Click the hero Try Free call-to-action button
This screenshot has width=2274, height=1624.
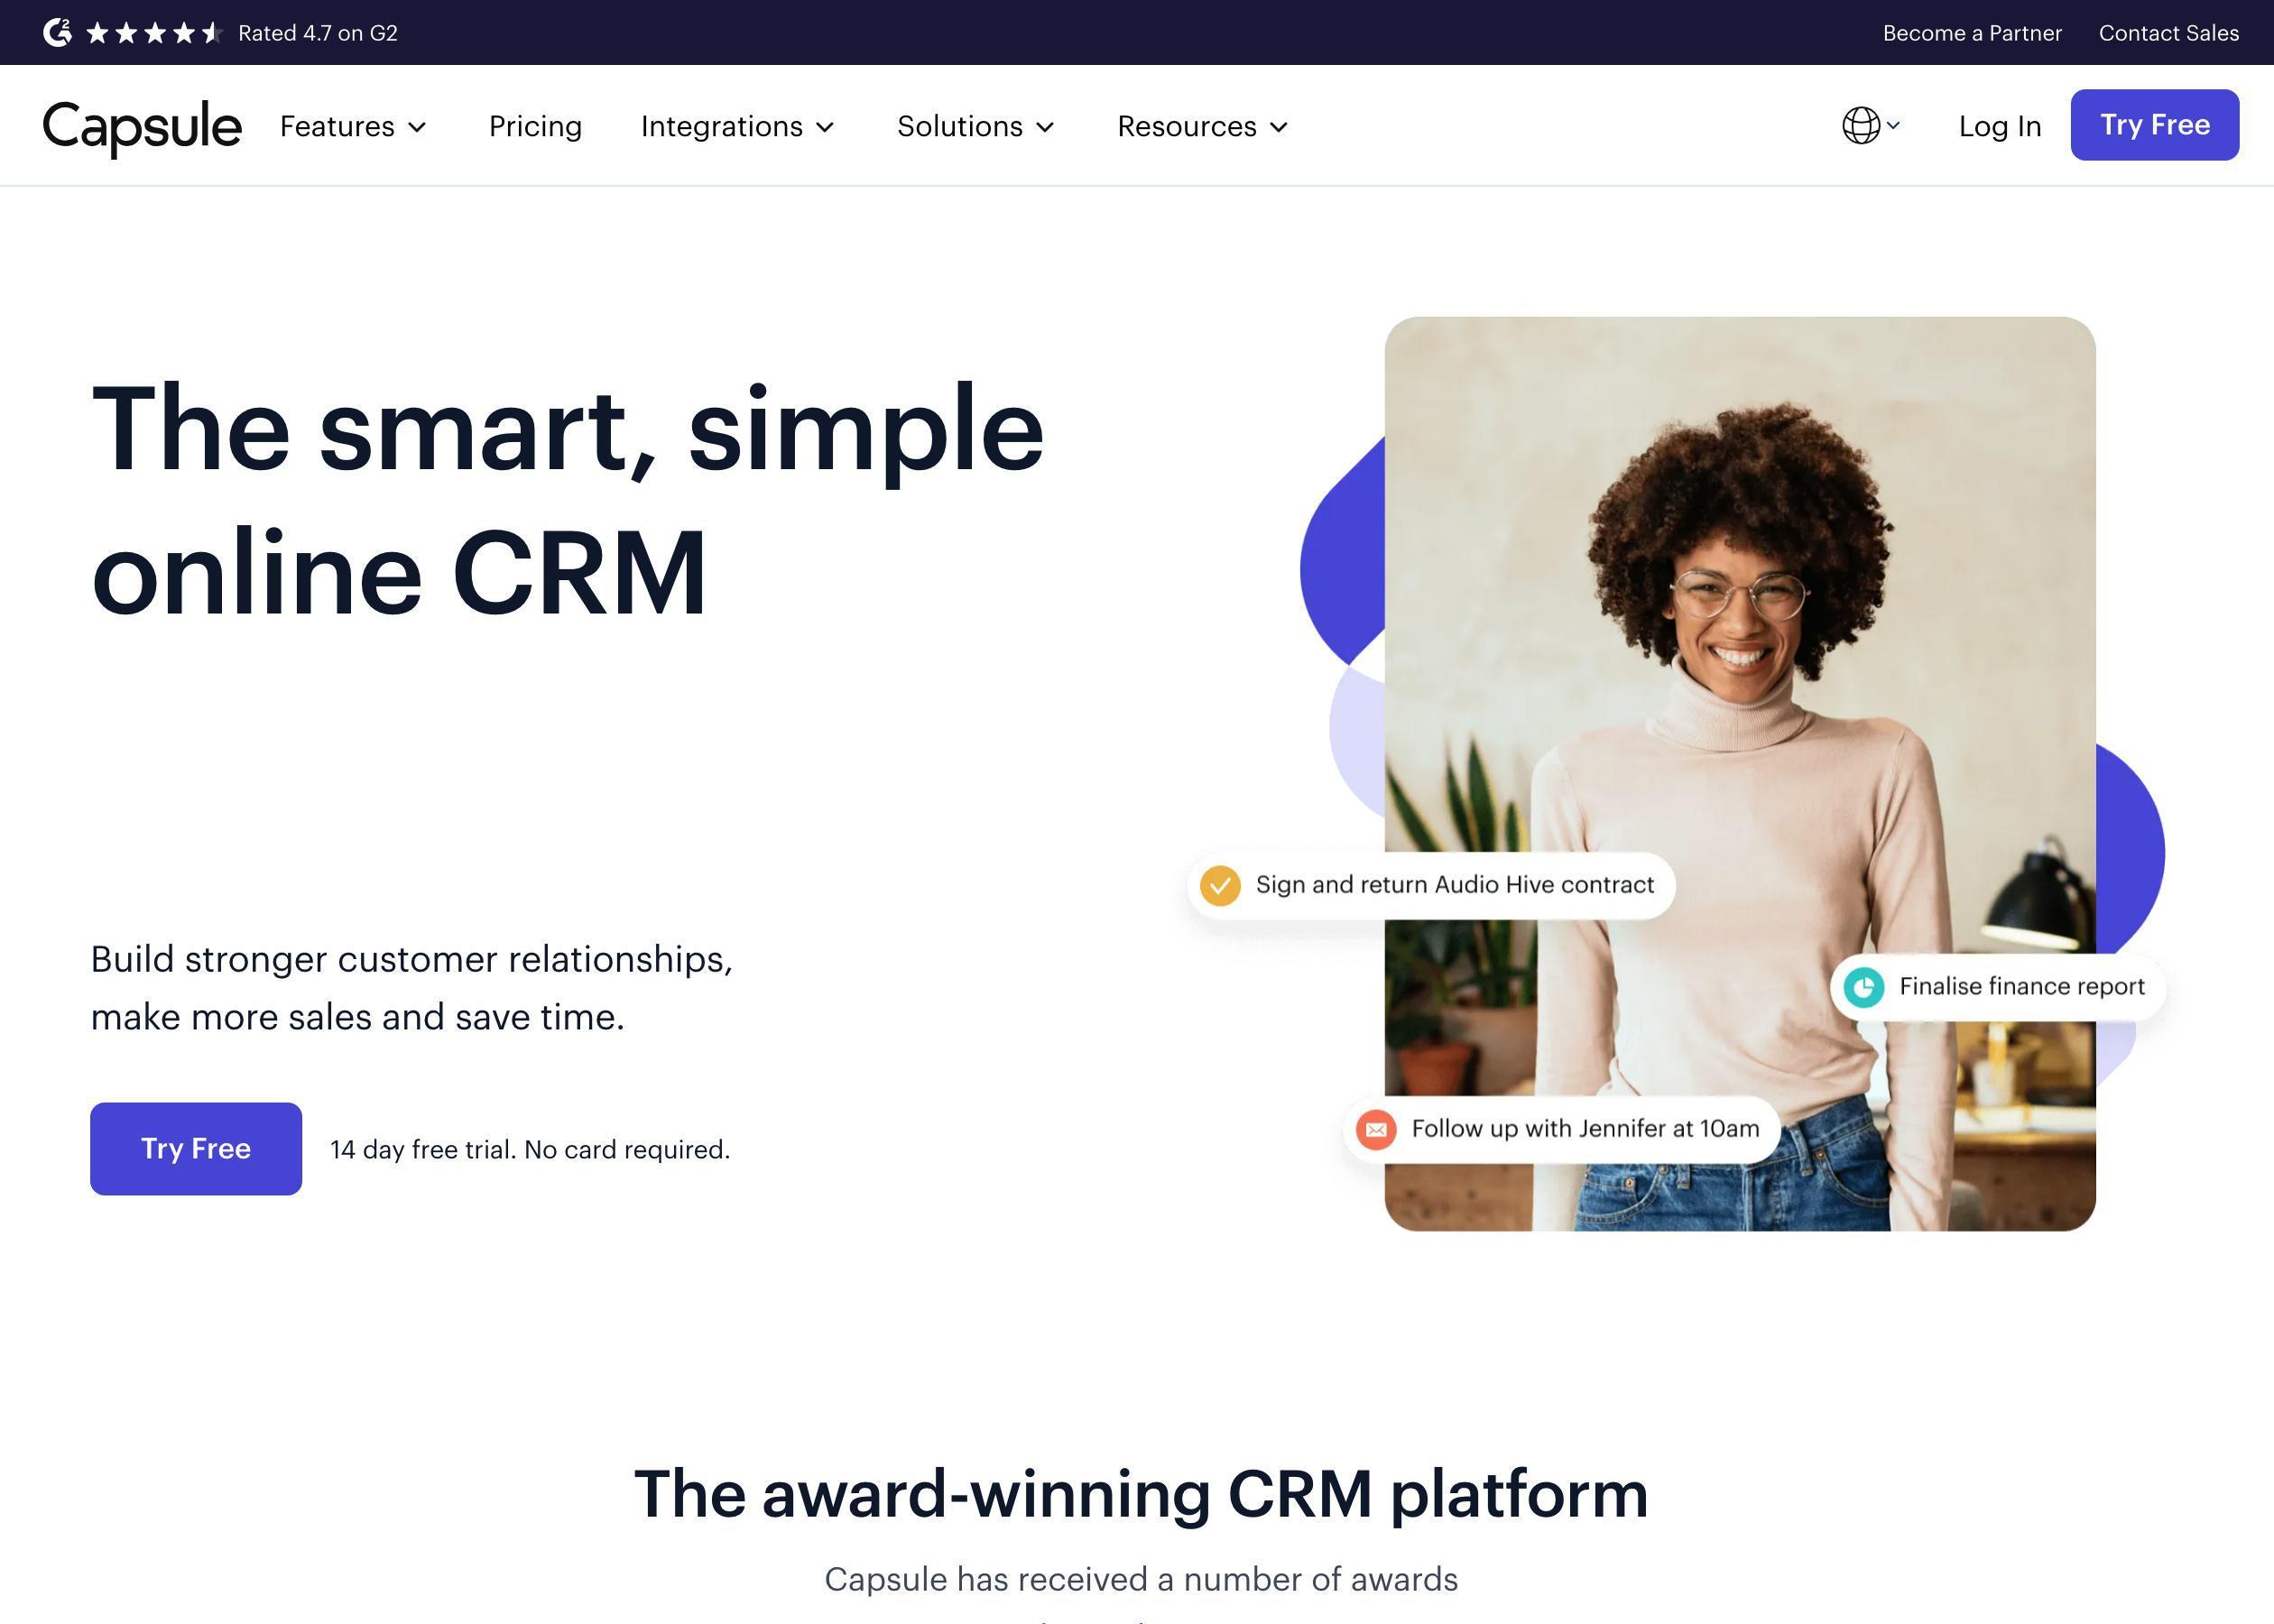pyautogui.click(x=195, y=1148)
